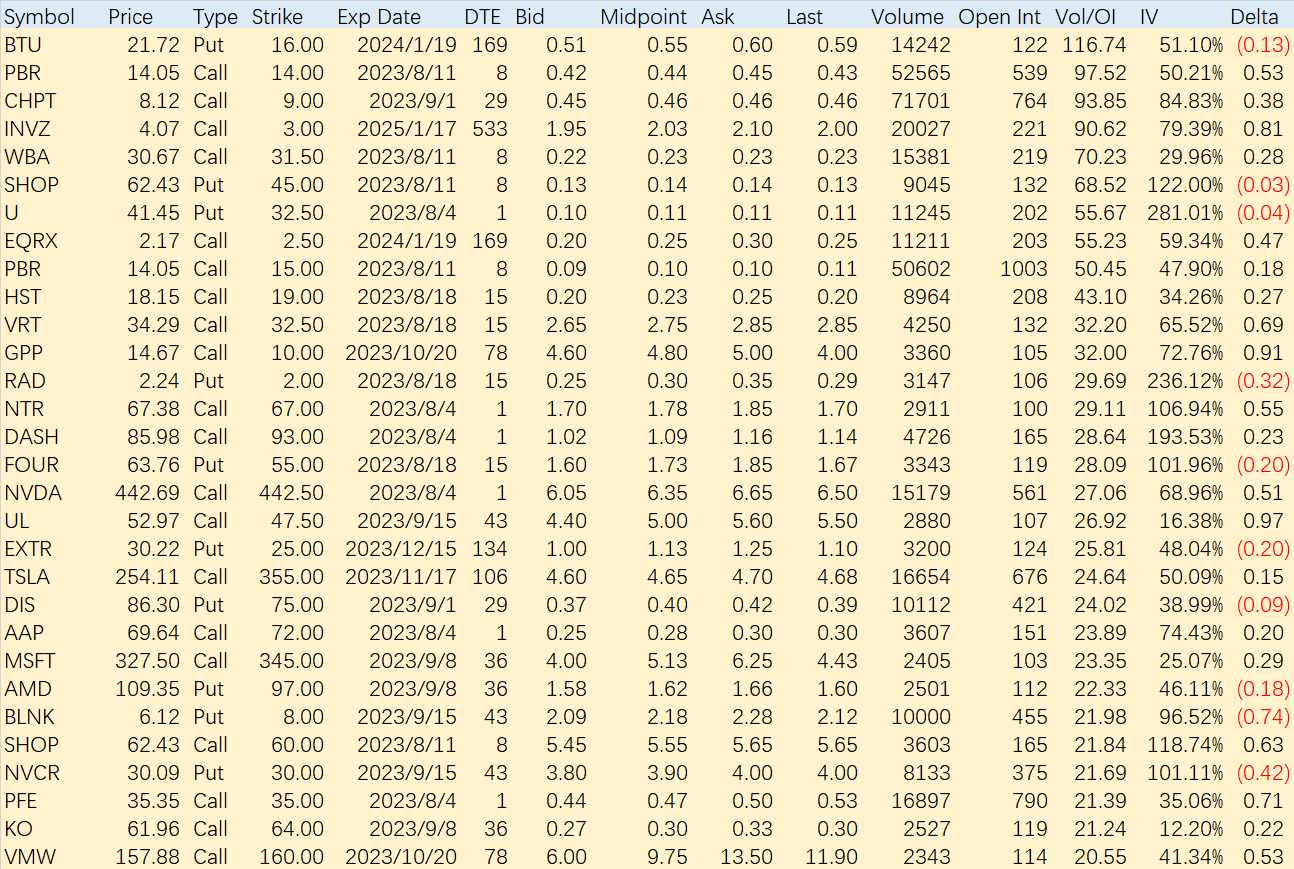Select the ask 5.60 in the UL row
The height and width of the screenshot is (869, 1294).
(752, 521)
